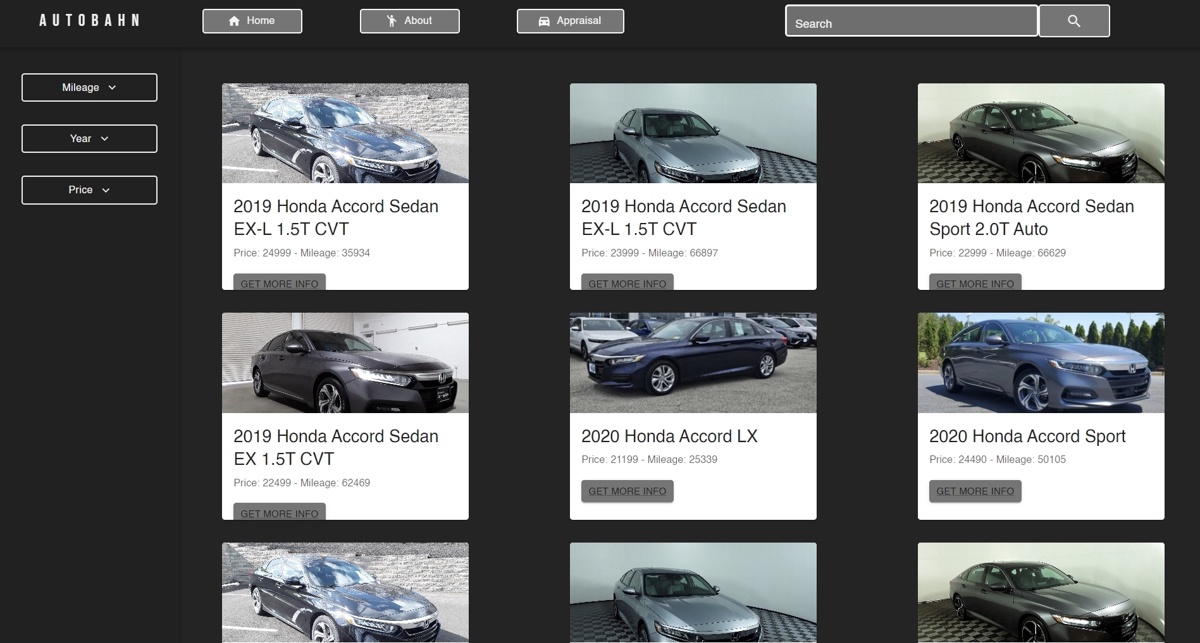Select title '2020 Honda Accord LX'
This screenshot has height=643, width=1200.
click(x=669, y=437)
